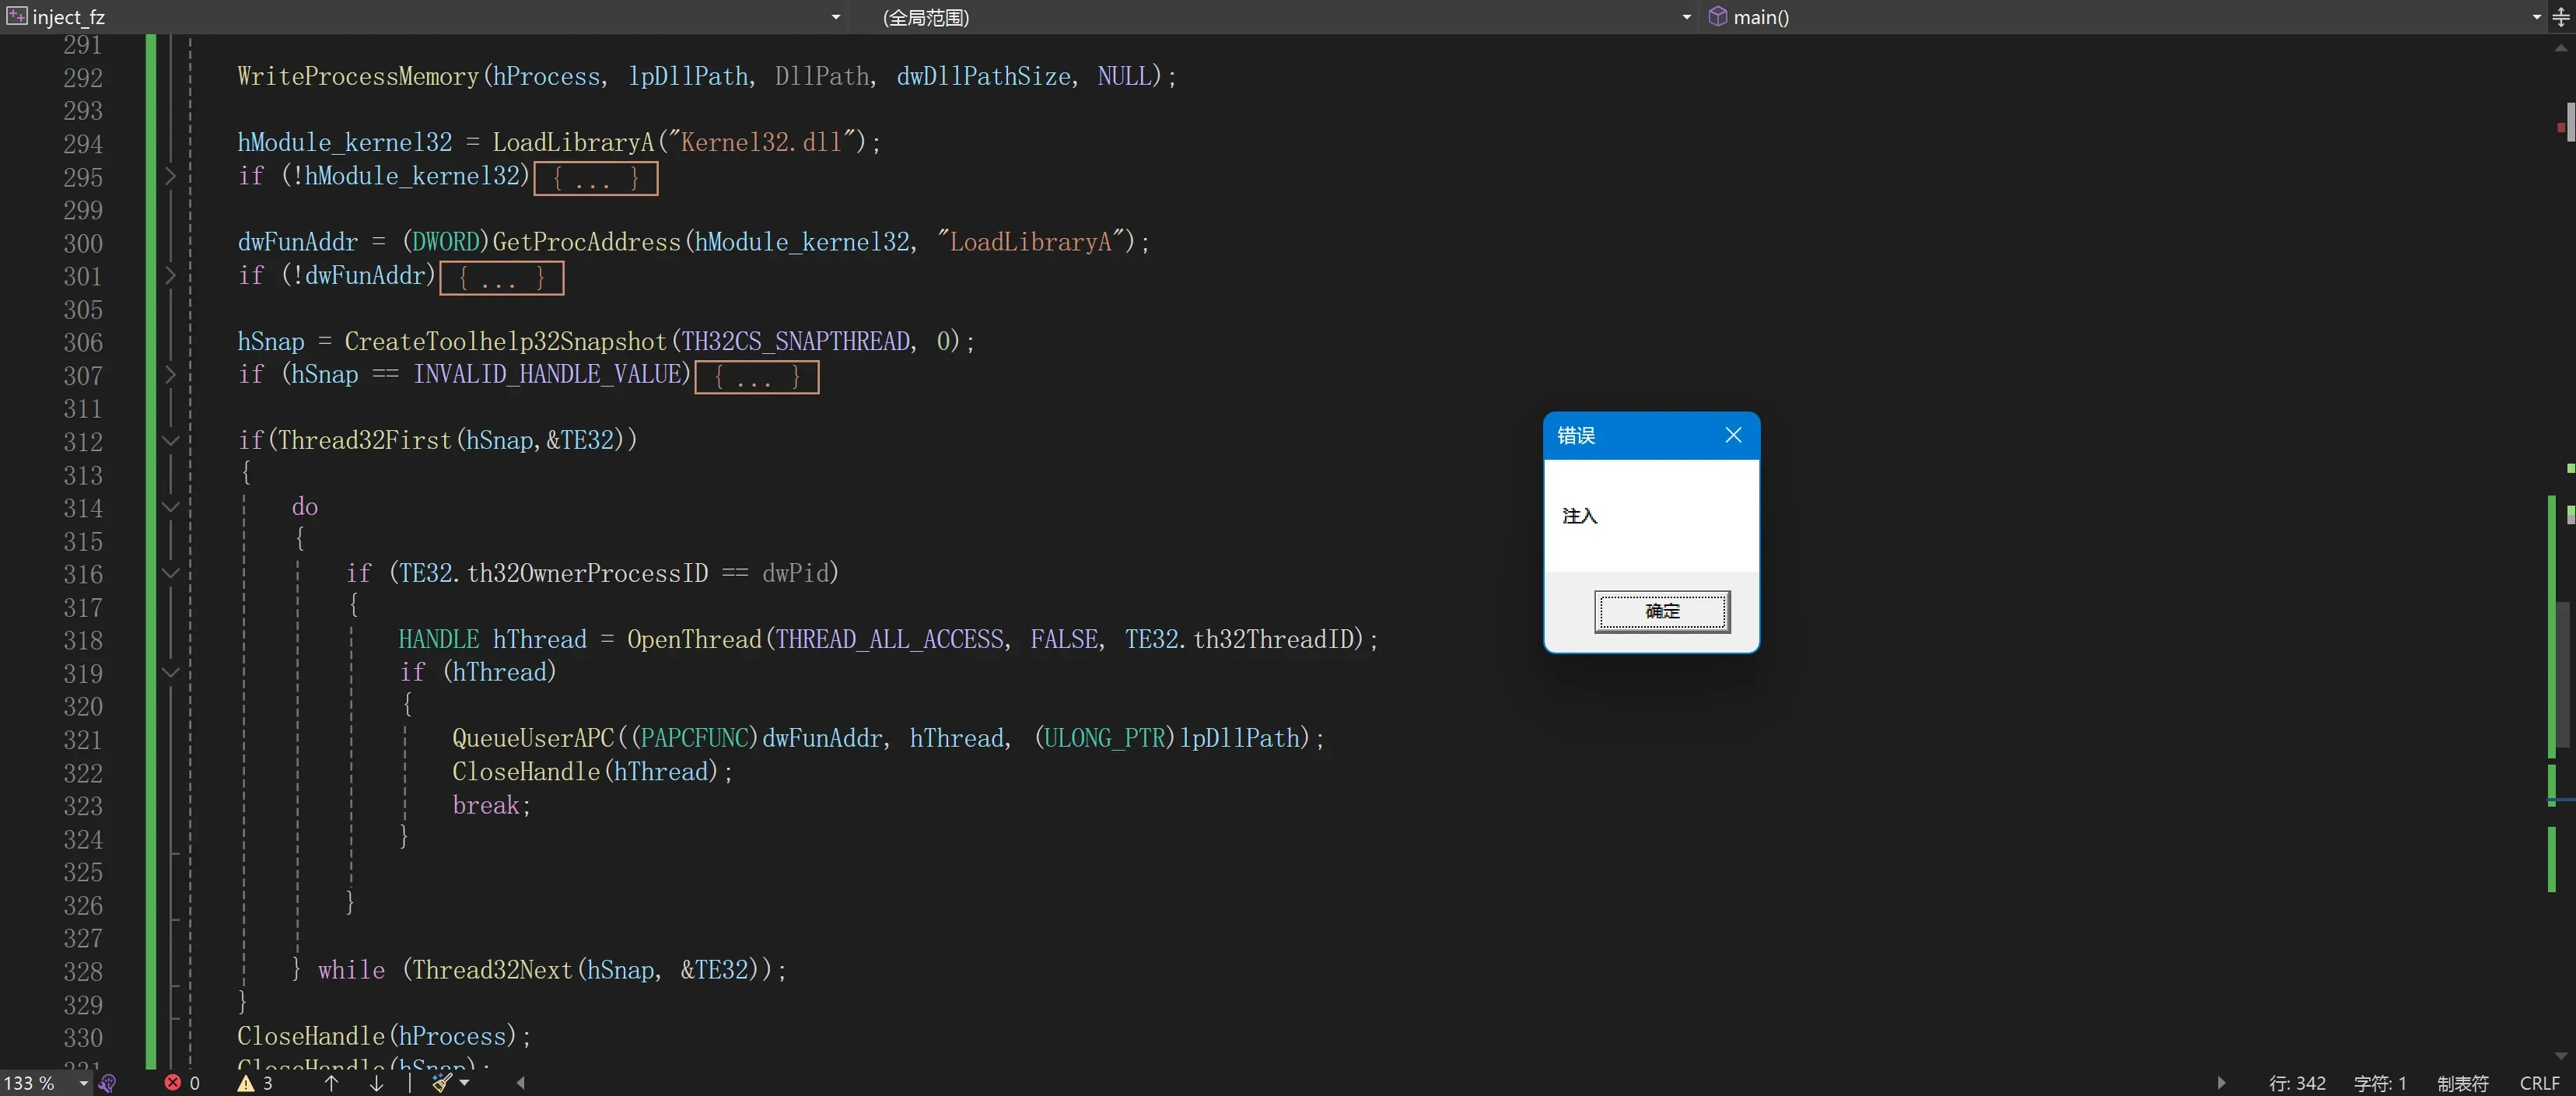The image size is (2576, 1096).
Task: Click the horizontal scroll left arrow
Action: (x=520, y=1083)
